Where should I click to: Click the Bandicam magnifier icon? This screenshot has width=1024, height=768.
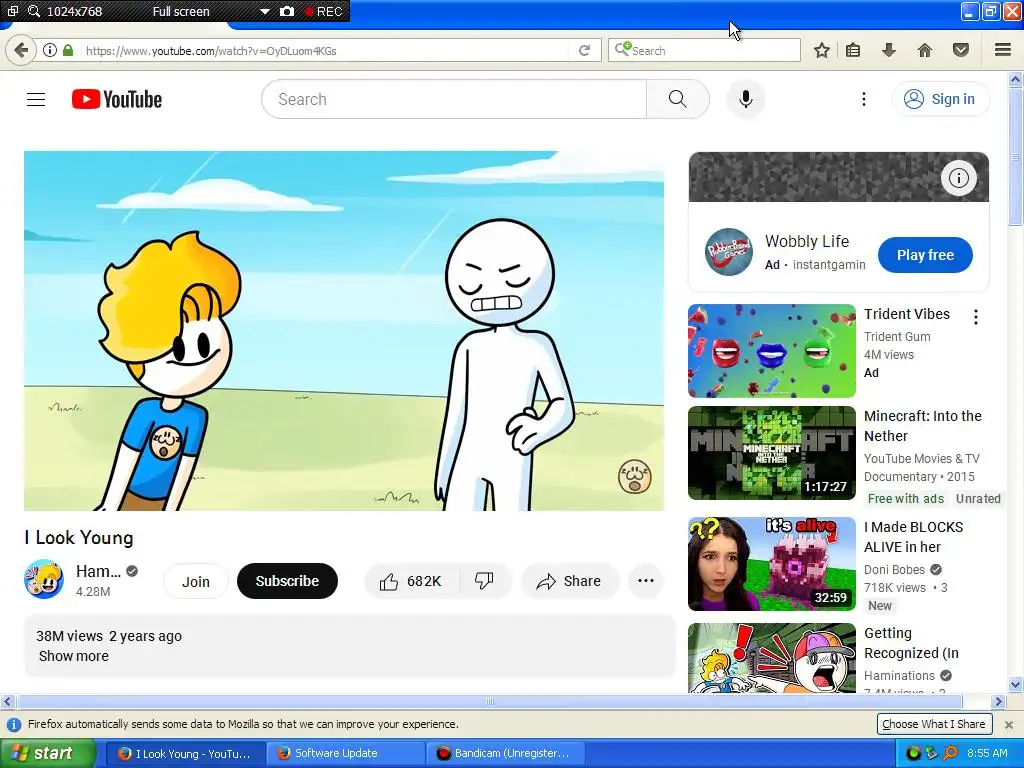(34, 11)
